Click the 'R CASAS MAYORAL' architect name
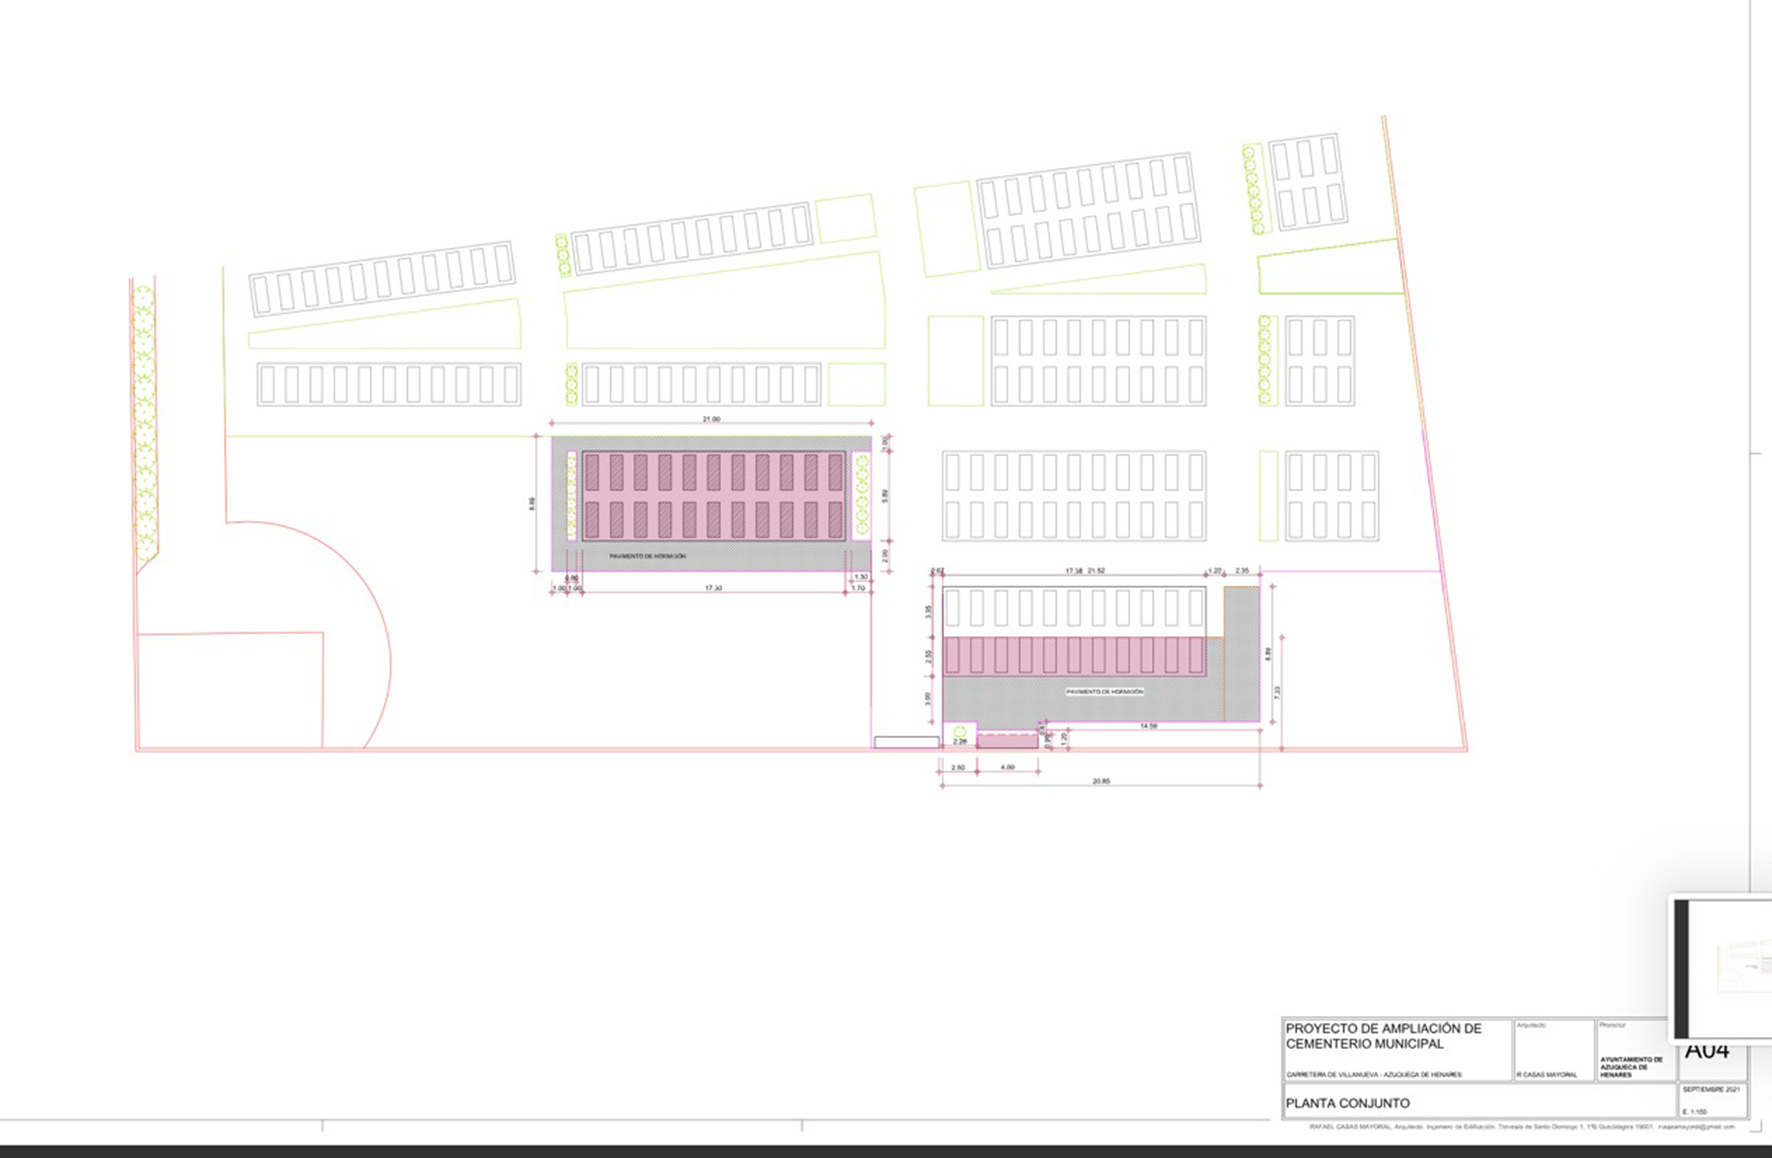Image resolution: width=1772 pixels, height=1158 pixels. pos(1546,1075)
